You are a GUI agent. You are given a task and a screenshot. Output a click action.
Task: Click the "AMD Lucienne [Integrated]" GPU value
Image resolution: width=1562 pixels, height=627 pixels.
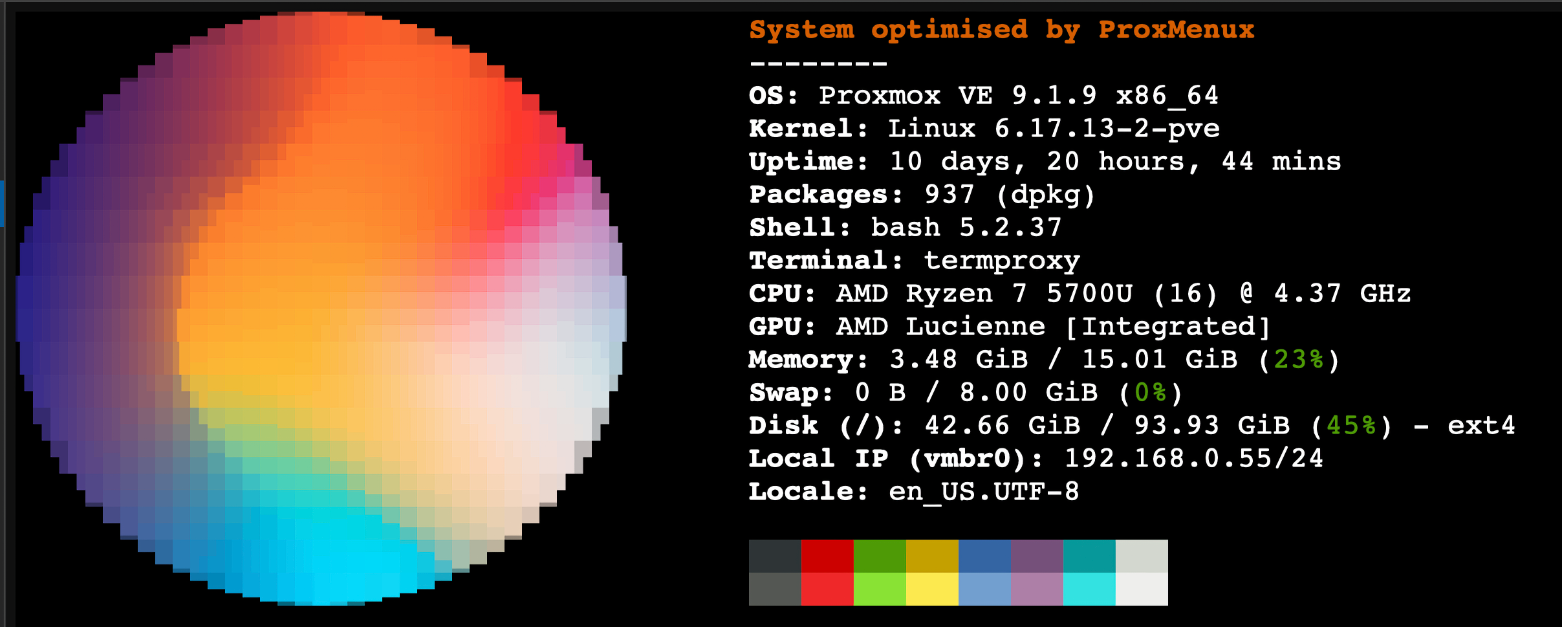tap(1054, 327)
